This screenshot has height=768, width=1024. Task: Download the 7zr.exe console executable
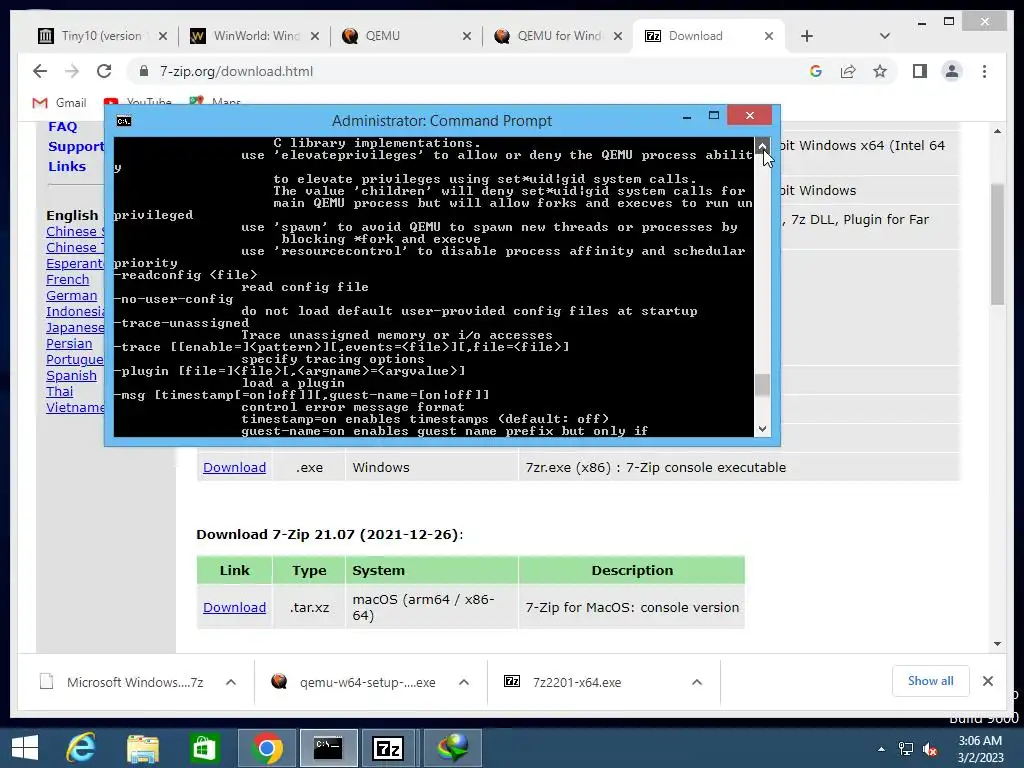(234, 468)
